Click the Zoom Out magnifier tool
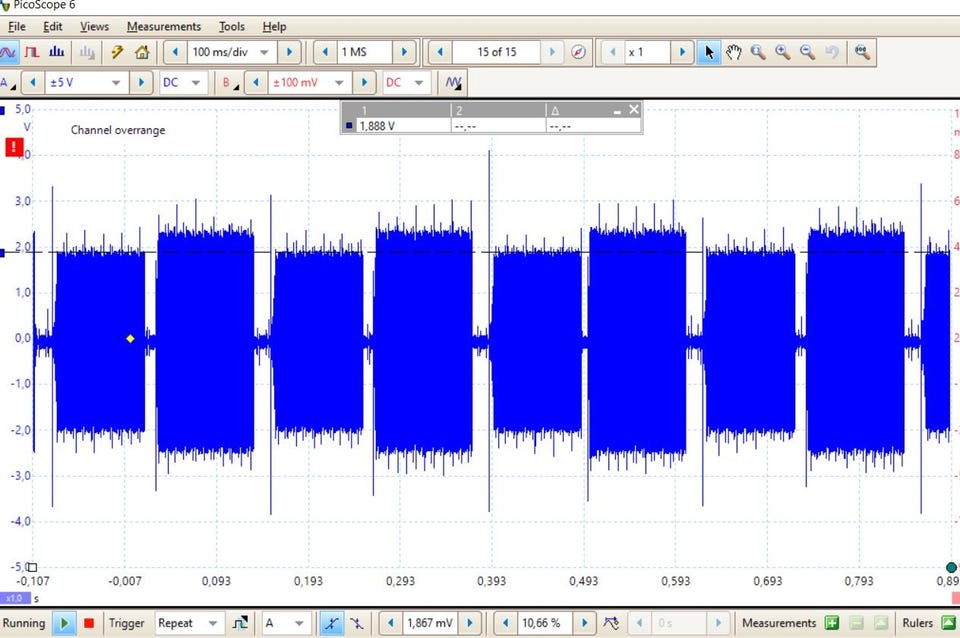This screenshot has height=638, width=960. pos(807,52)
